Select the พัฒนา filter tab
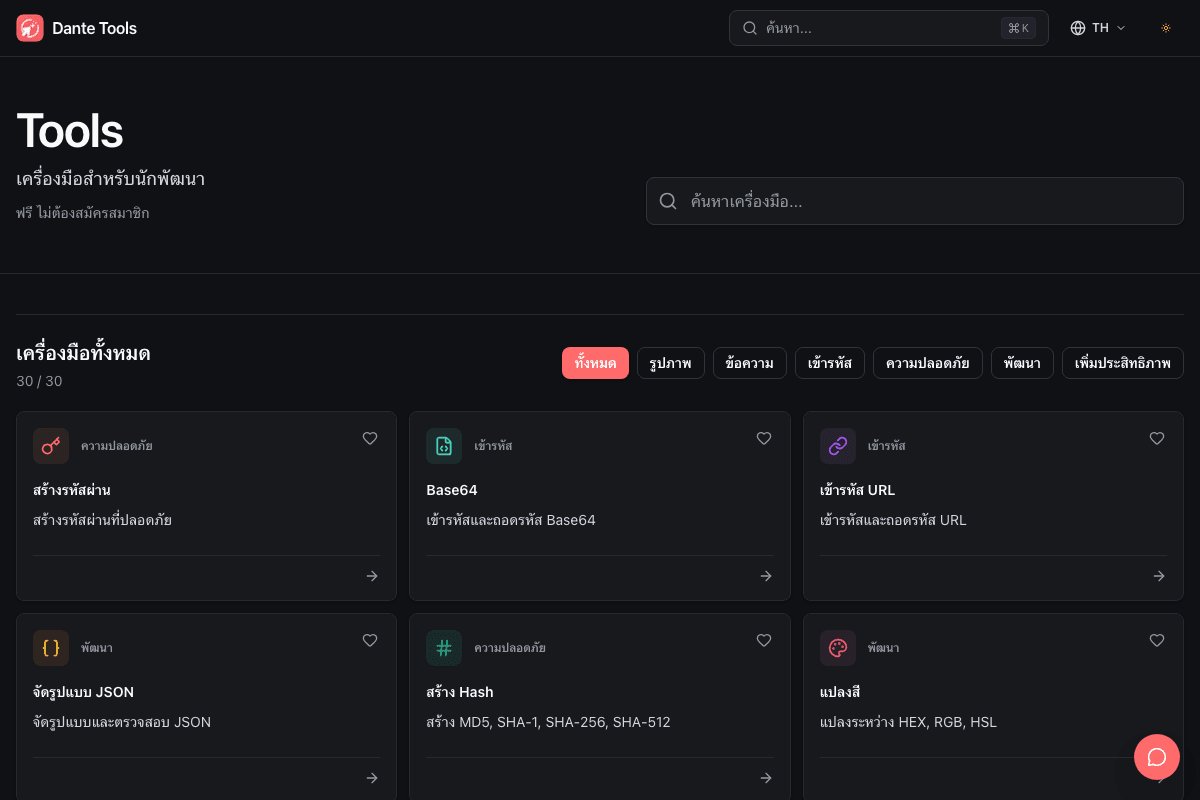This screenshot has height=800, width=1200. pos(1022,363)
